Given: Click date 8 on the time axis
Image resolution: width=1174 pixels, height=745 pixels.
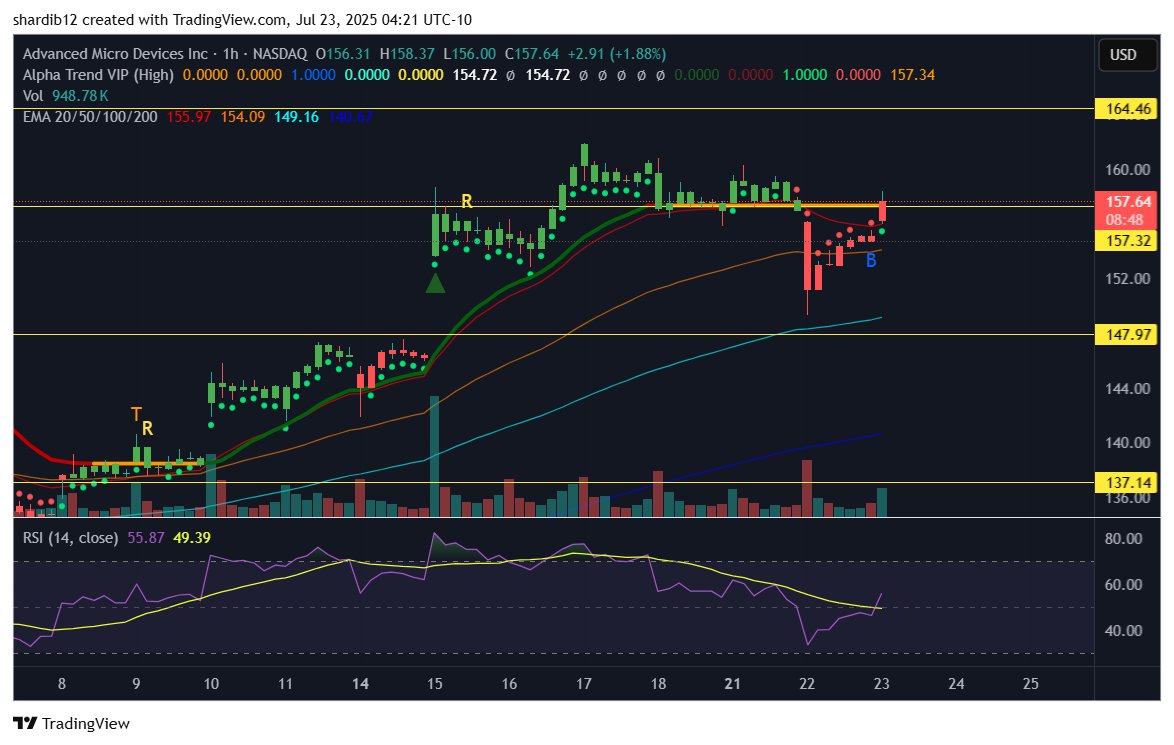Looking at the screenshot, I should tap(62, 684).
